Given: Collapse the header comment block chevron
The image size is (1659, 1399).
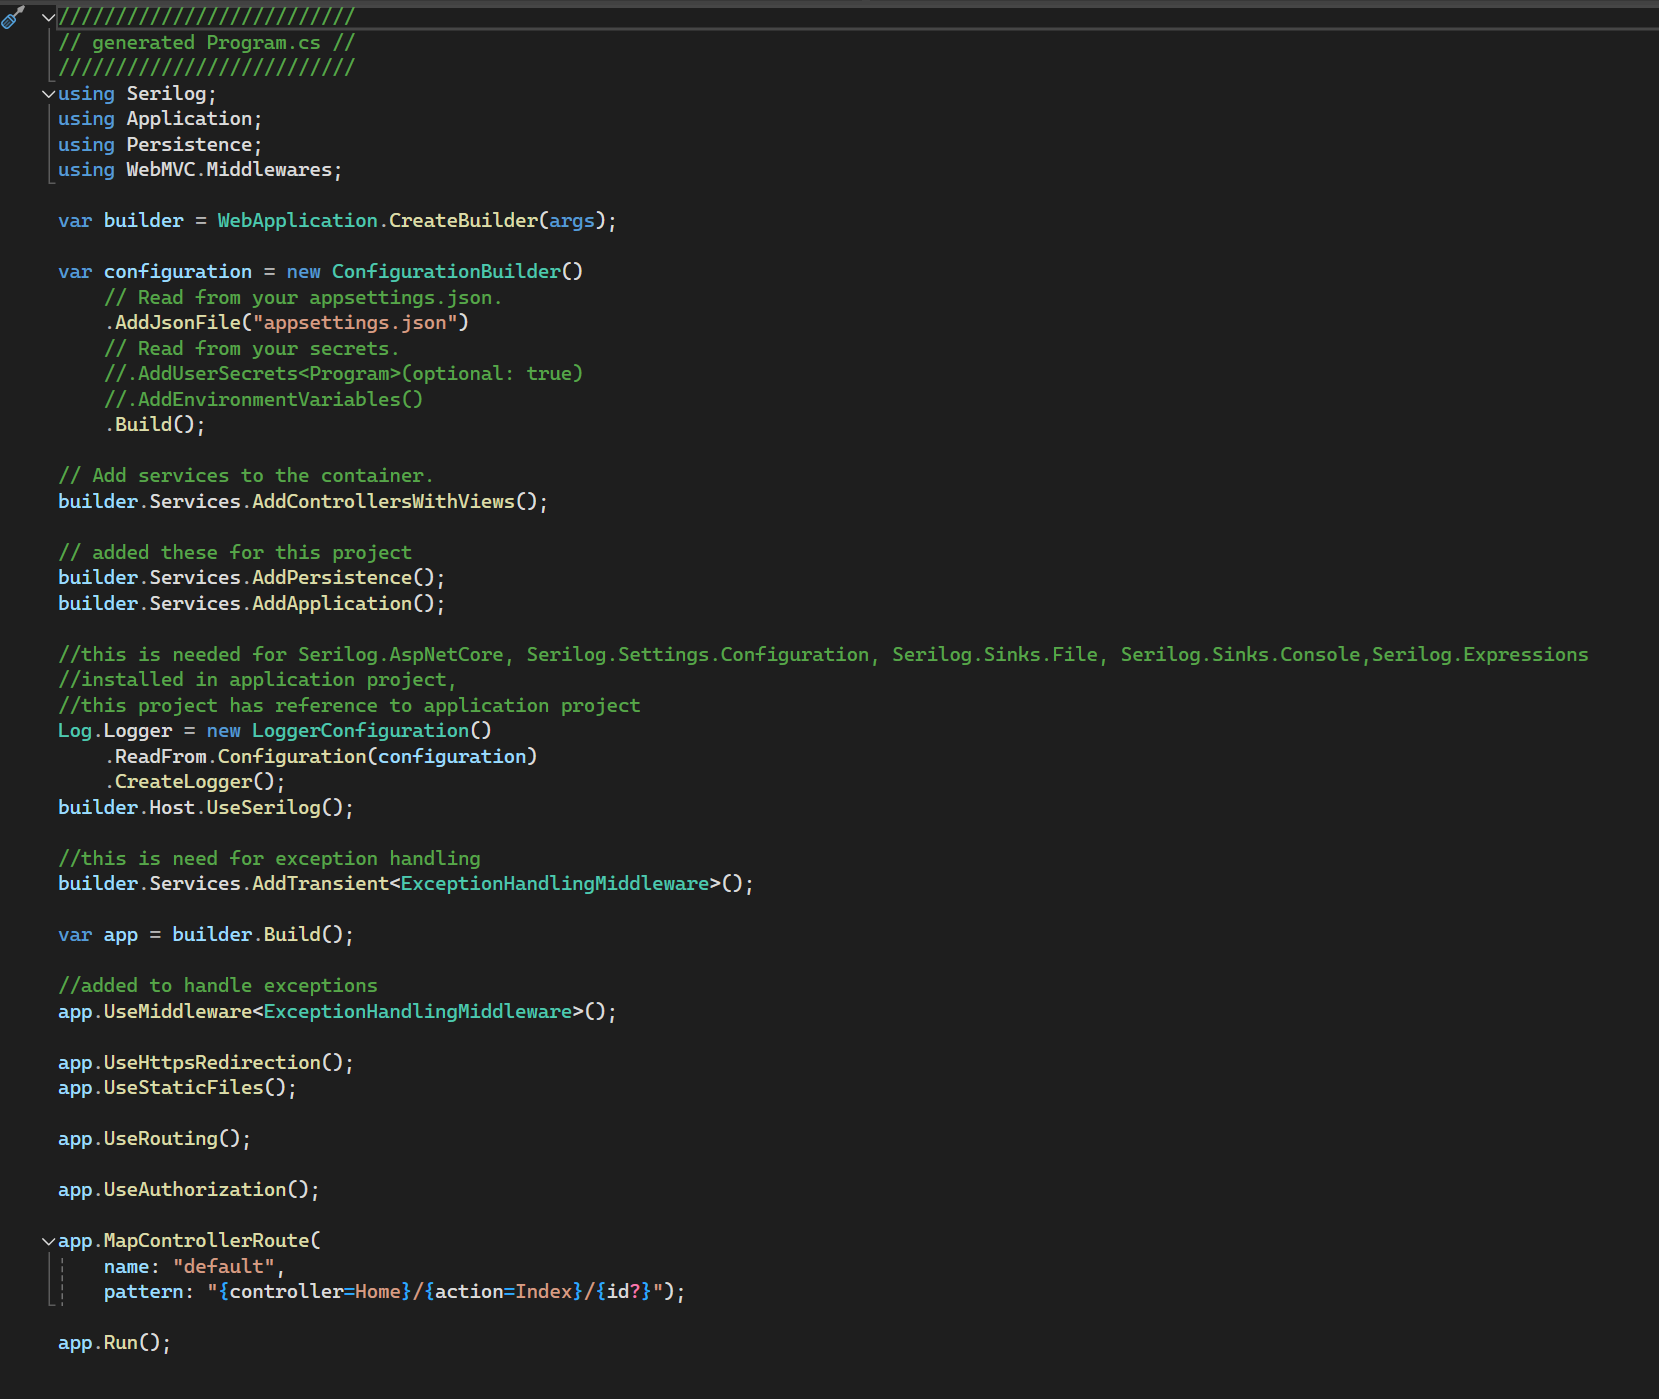Looking at the screenshot, I should 48,17.
